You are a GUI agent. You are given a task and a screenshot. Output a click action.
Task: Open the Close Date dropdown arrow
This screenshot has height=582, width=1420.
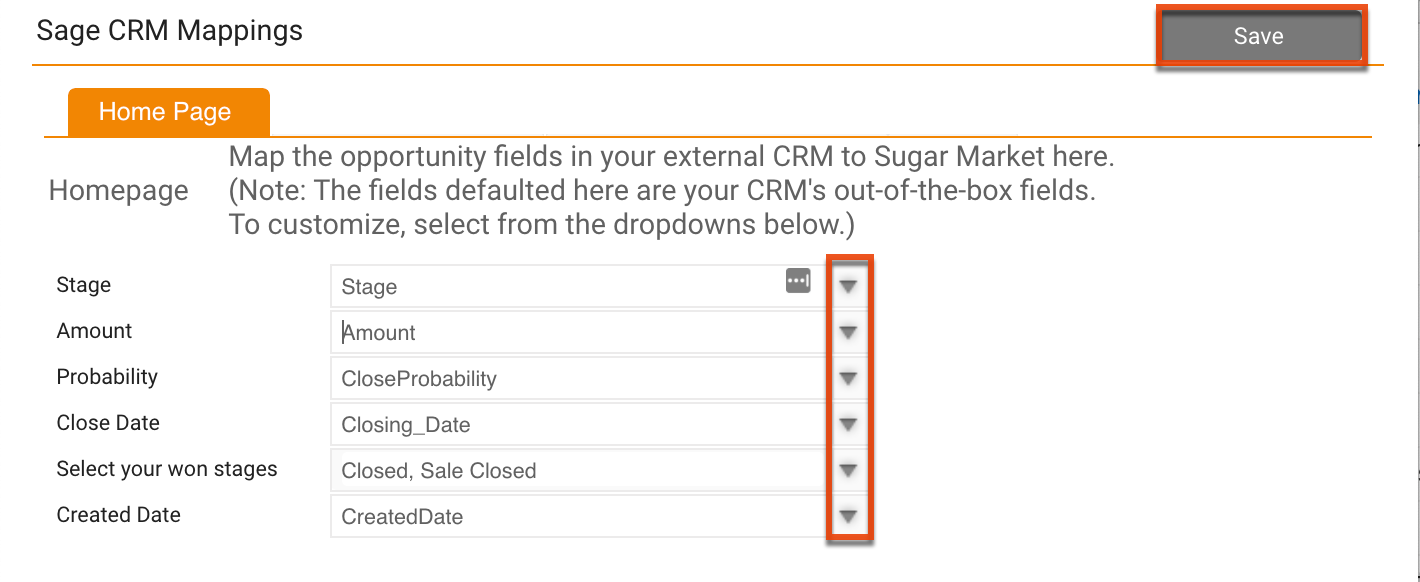point(849,424)
